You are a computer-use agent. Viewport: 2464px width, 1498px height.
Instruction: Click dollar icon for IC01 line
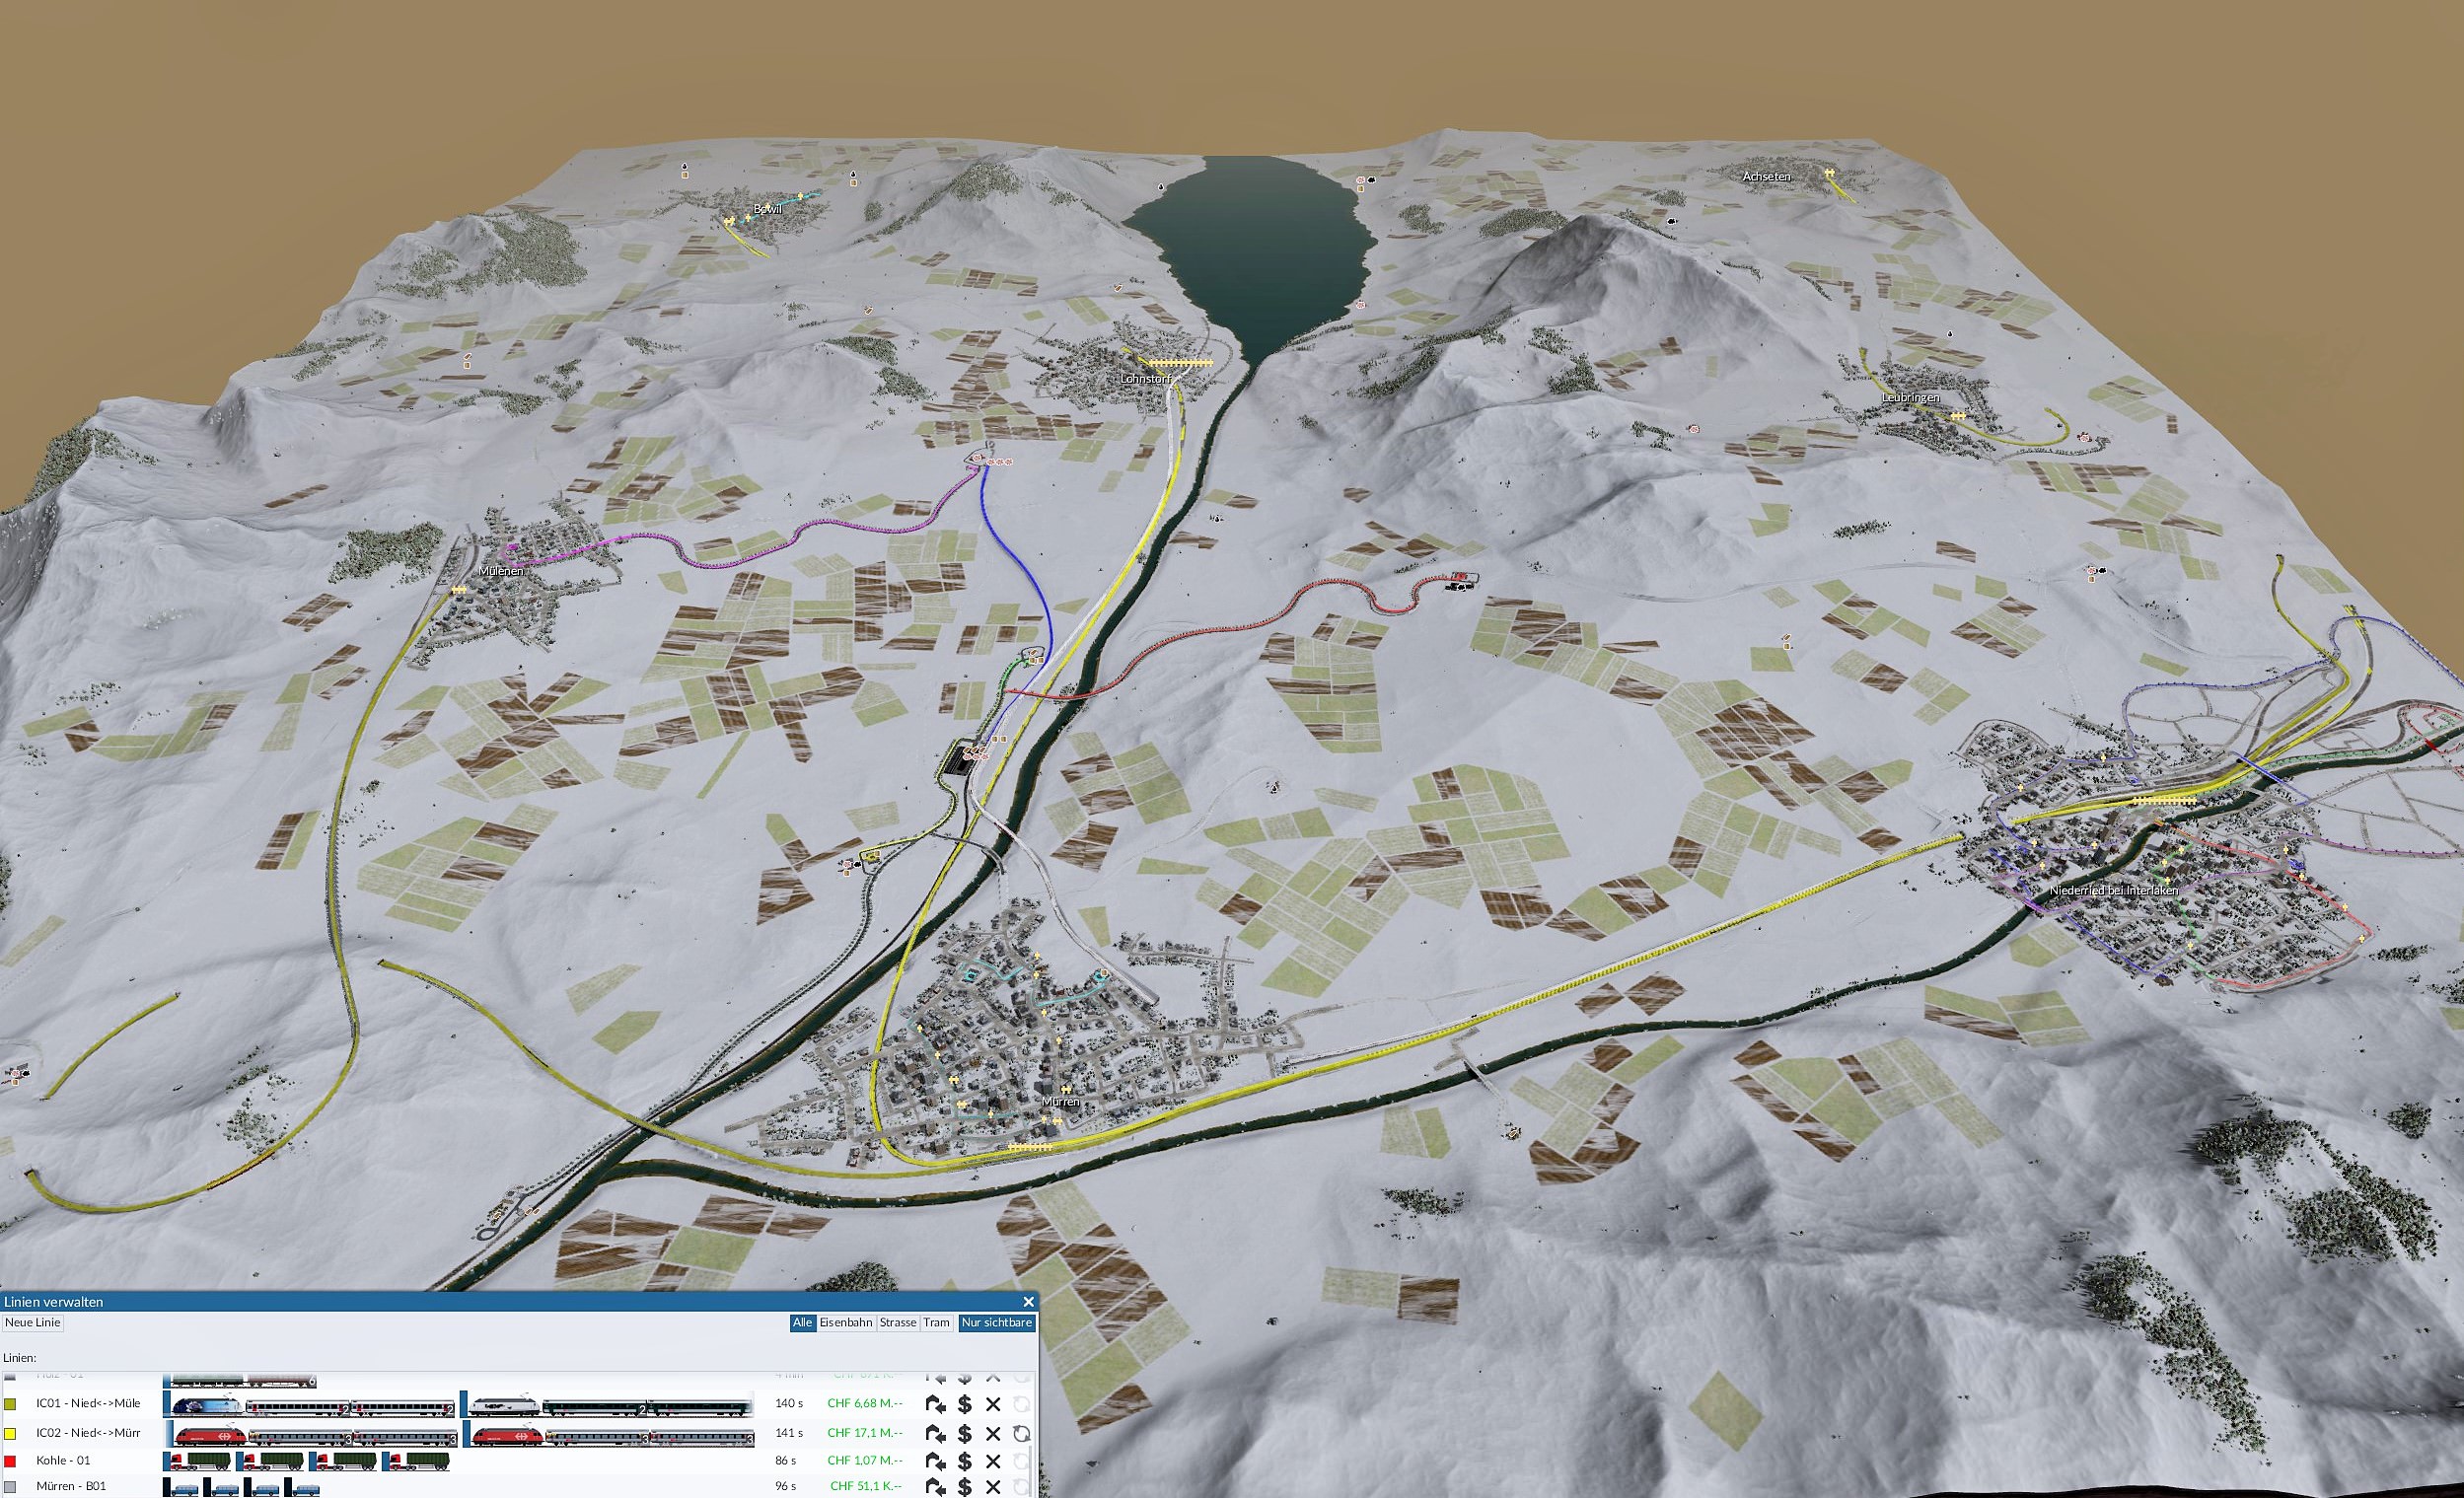pos(965,1404)
